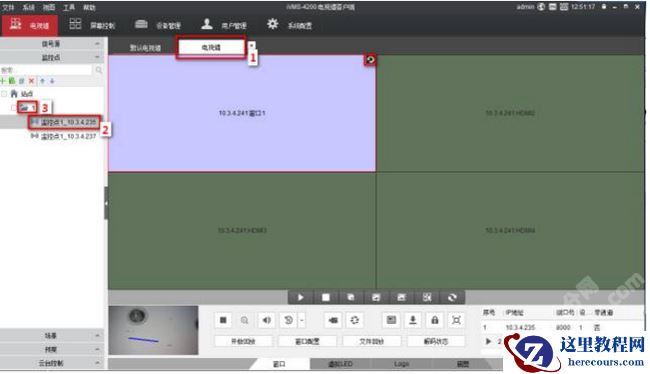Click the 窗口配置 button
The image size is (650, 374).
coord(307,341)
